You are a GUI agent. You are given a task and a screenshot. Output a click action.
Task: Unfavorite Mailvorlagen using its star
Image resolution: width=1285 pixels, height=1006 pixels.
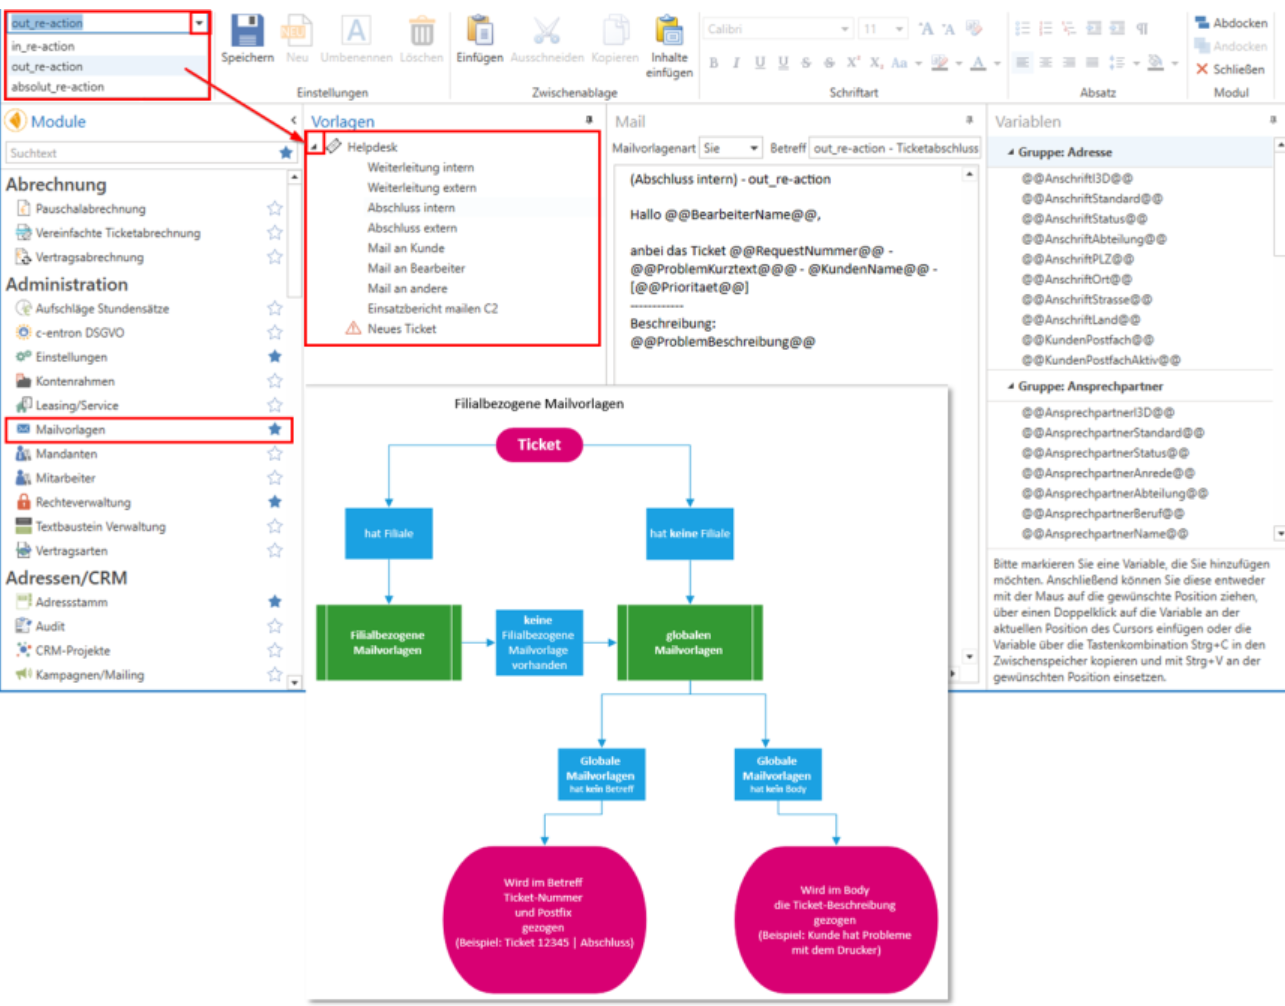click(x=274, y=429)
